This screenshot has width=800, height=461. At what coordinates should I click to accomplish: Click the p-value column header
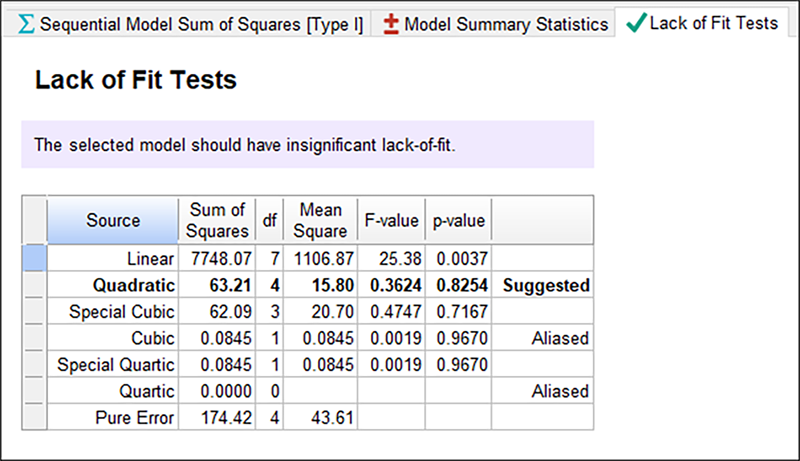click(x=458, y=220)
